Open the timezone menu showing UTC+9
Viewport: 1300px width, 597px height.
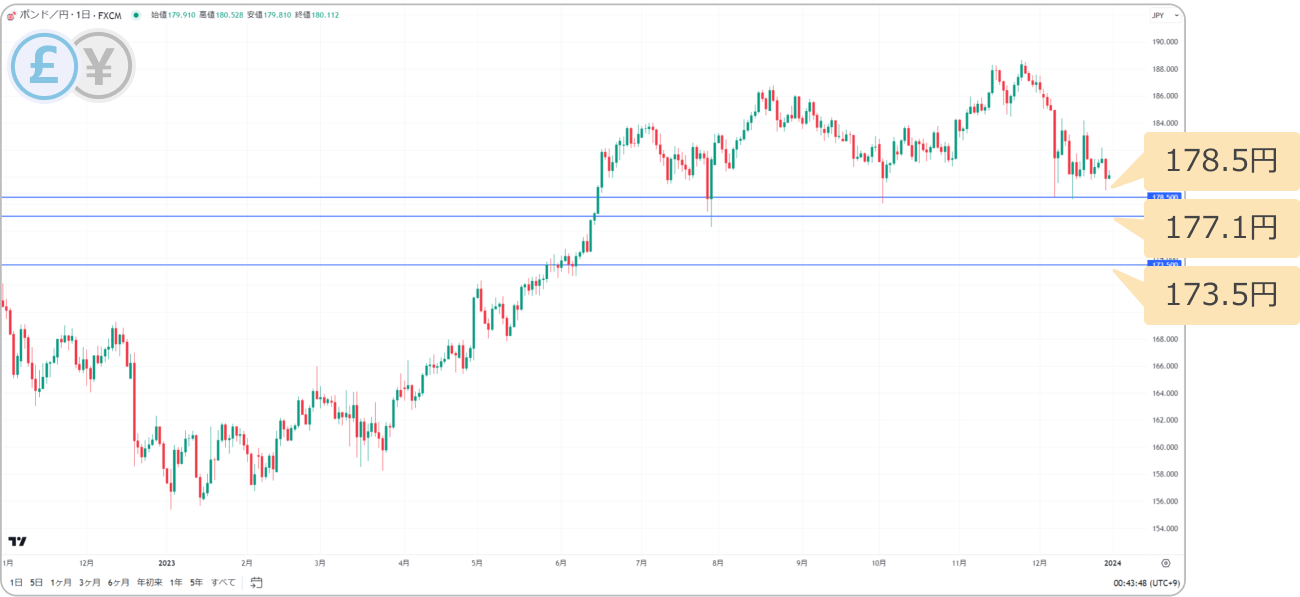[1146, 582]
